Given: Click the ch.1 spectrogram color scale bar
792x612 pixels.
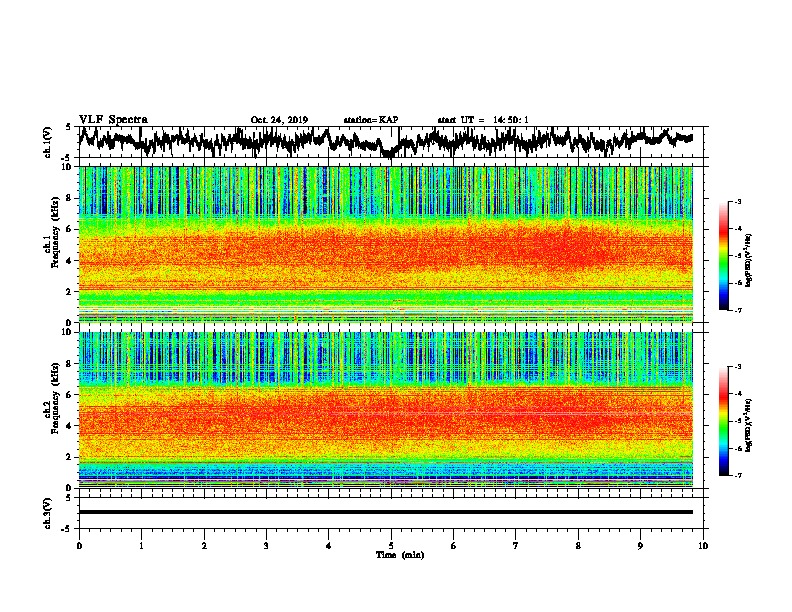Looking at the screenshot, I should pyautogui.click(x=723, y=256).
